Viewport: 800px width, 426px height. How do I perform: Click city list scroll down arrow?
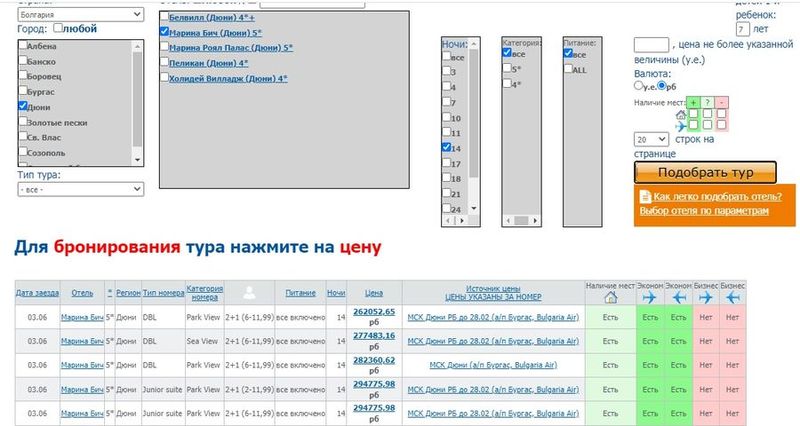coord(137,160)
